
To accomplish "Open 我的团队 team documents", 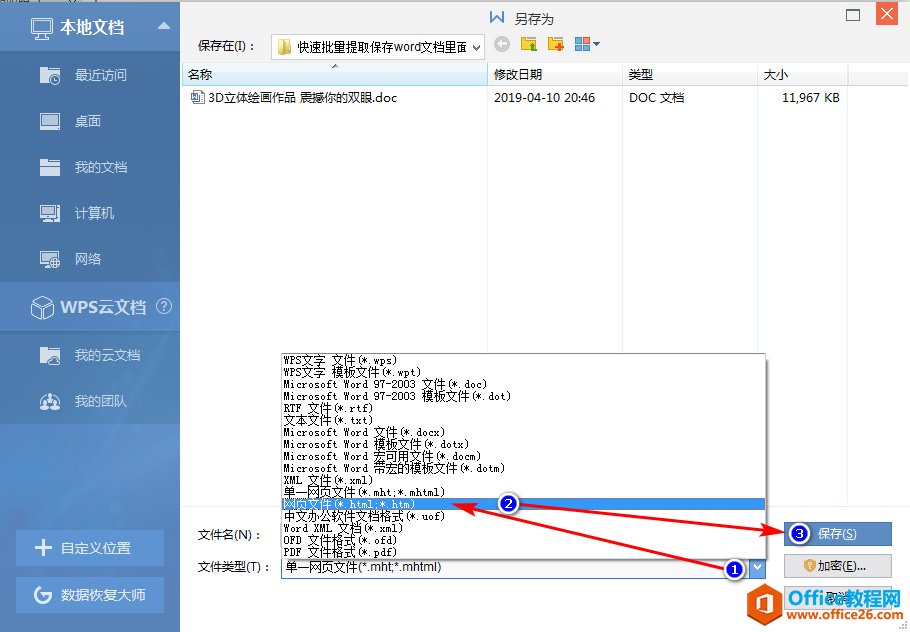I will coord(89,401).
